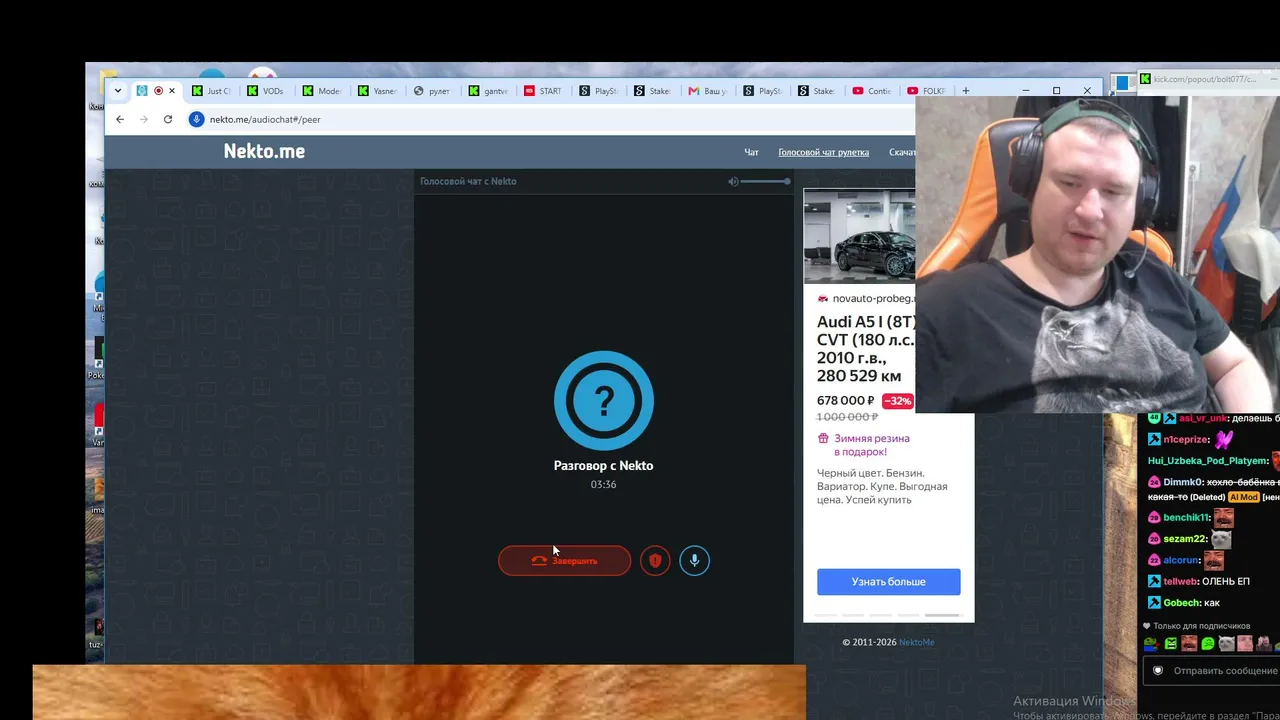This screenshot has width=1280, height=720.
Task: Switch to the START tab
Action: click(543, 91)
